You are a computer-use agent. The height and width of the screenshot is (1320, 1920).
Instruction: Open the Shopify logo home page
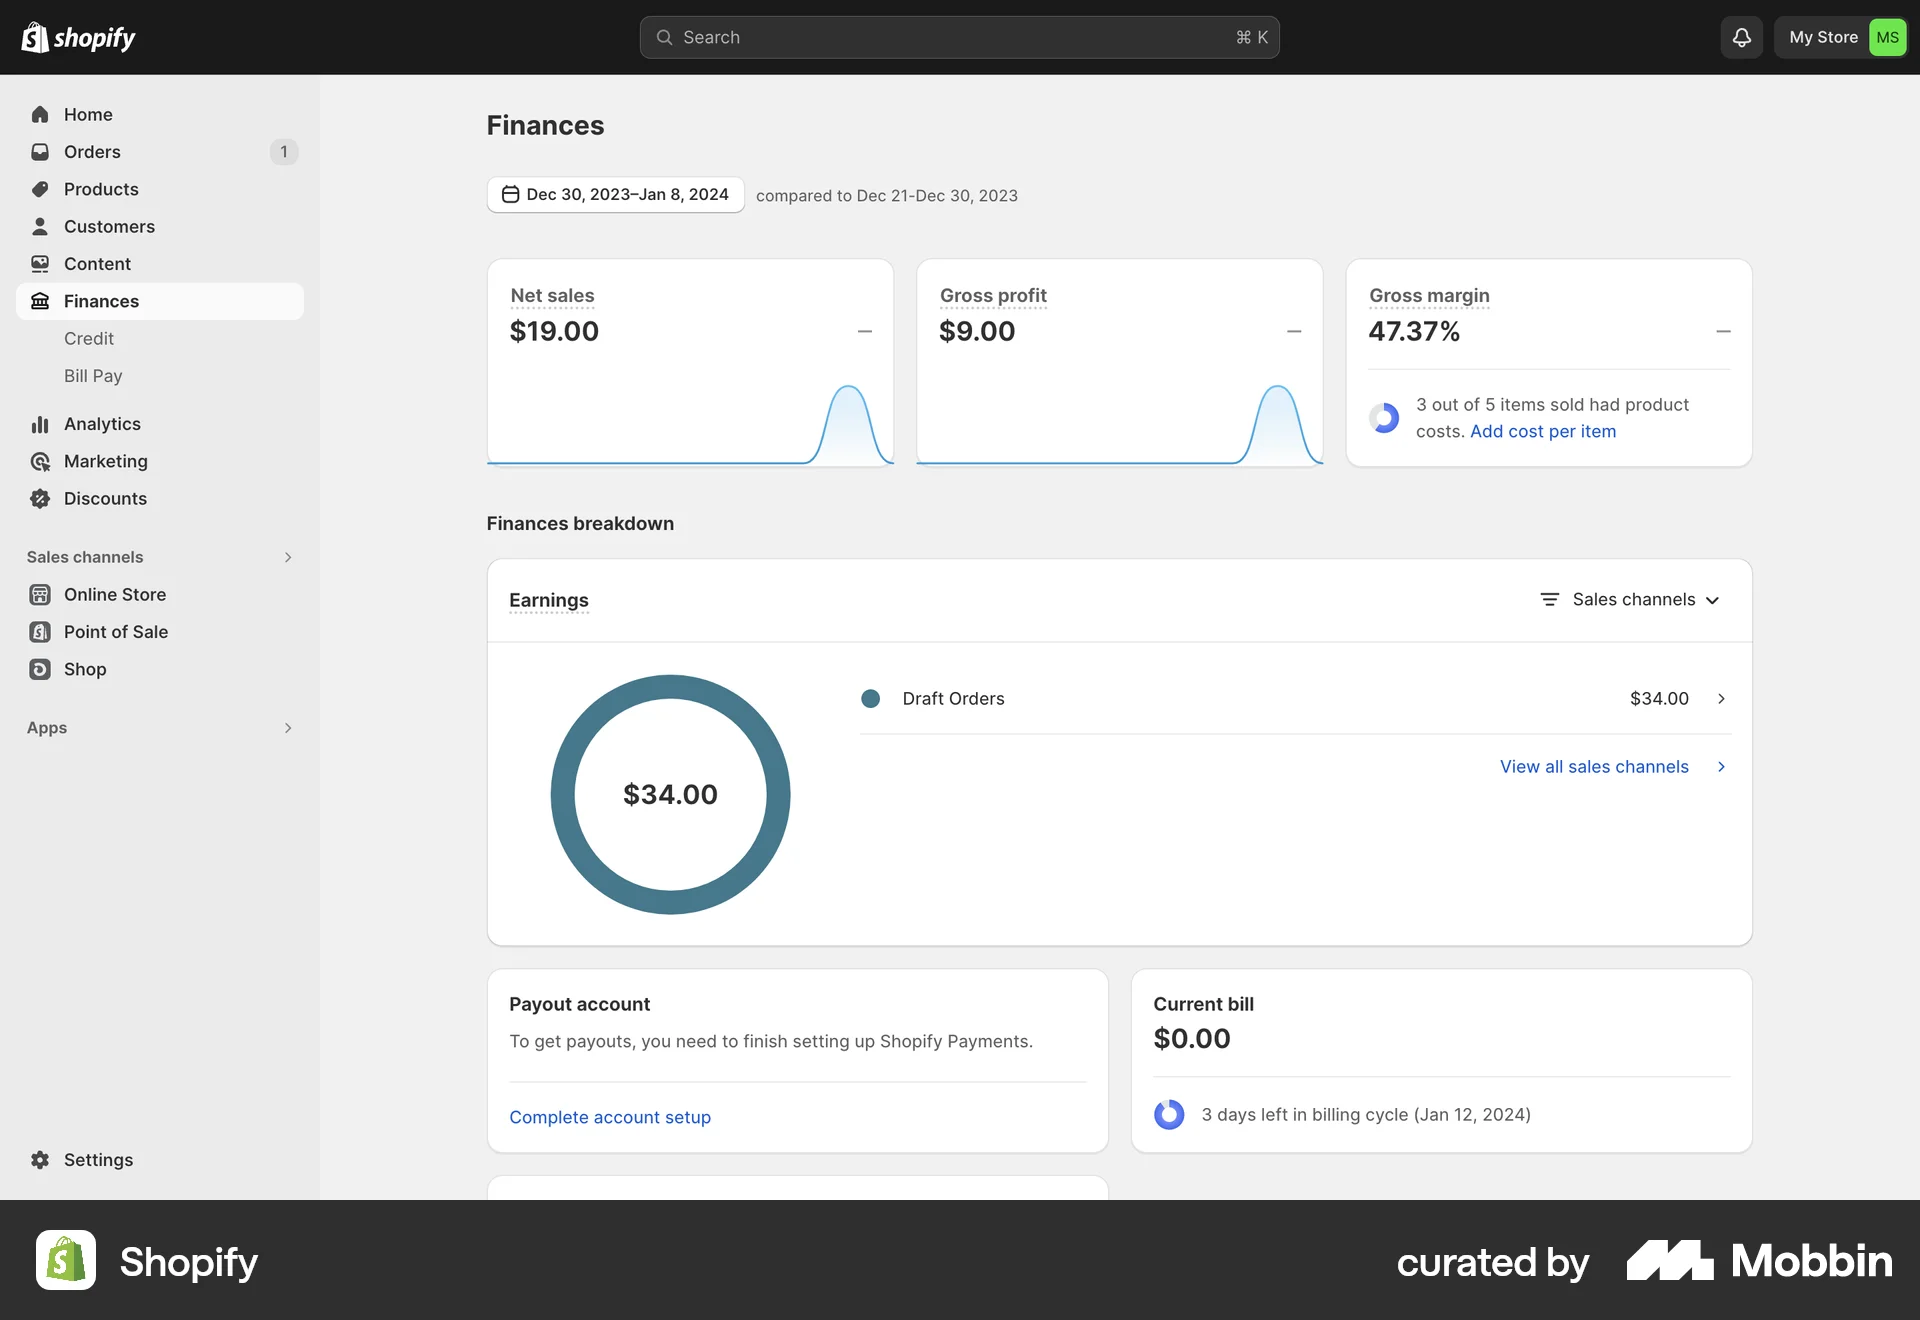tap(78, 37)
